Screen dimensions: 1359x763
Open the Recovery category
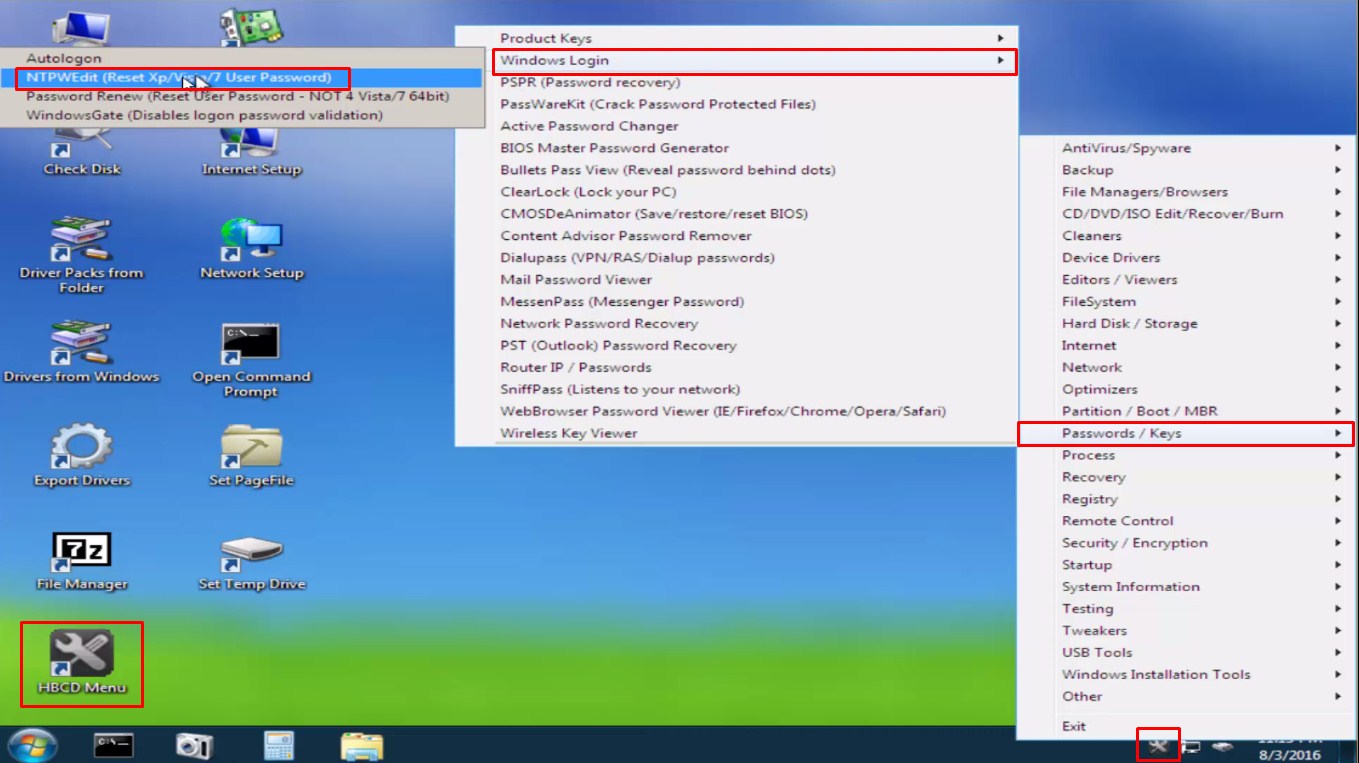coord(1185,477)
